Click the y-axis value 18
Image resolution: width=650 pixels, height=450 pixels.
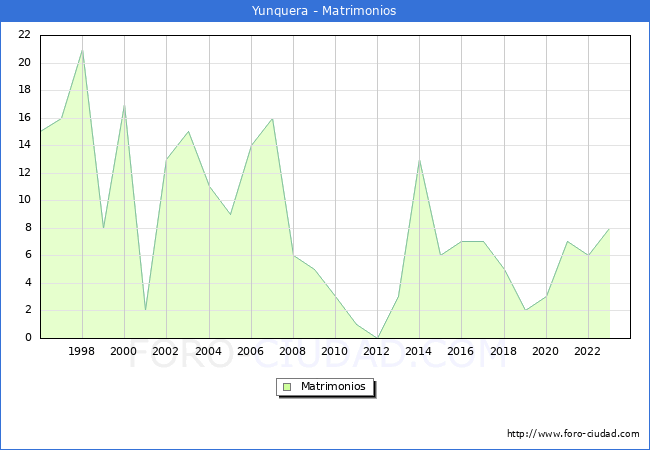tap(24, 90)
